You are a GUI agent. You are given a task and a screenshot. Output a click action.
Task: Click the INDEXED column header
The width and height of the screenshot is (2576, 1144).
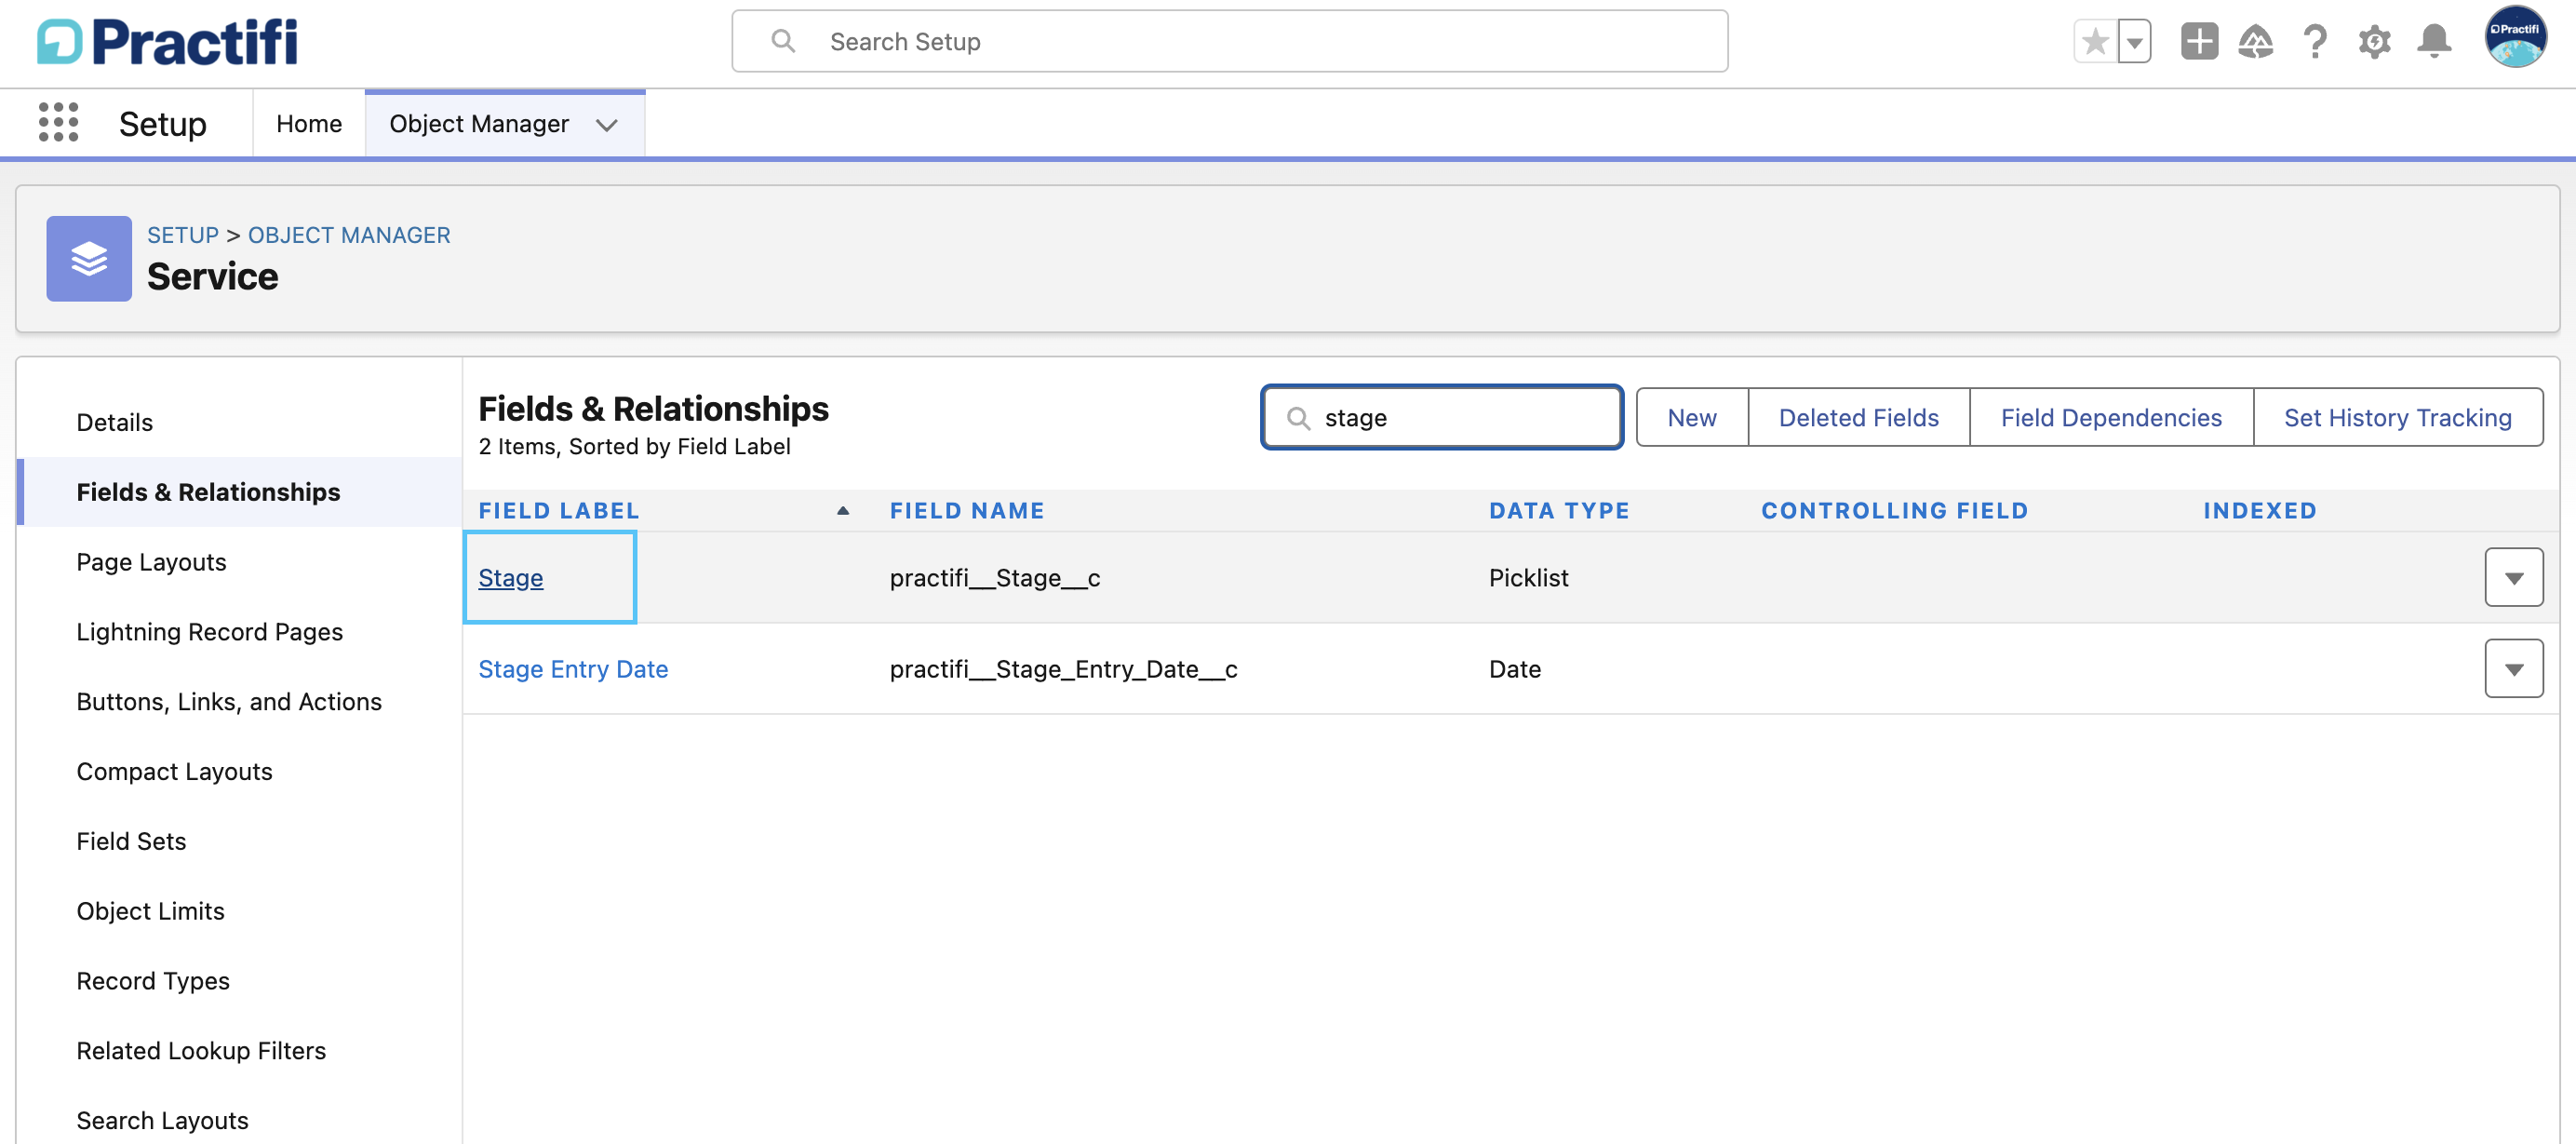click(2260, 510)
